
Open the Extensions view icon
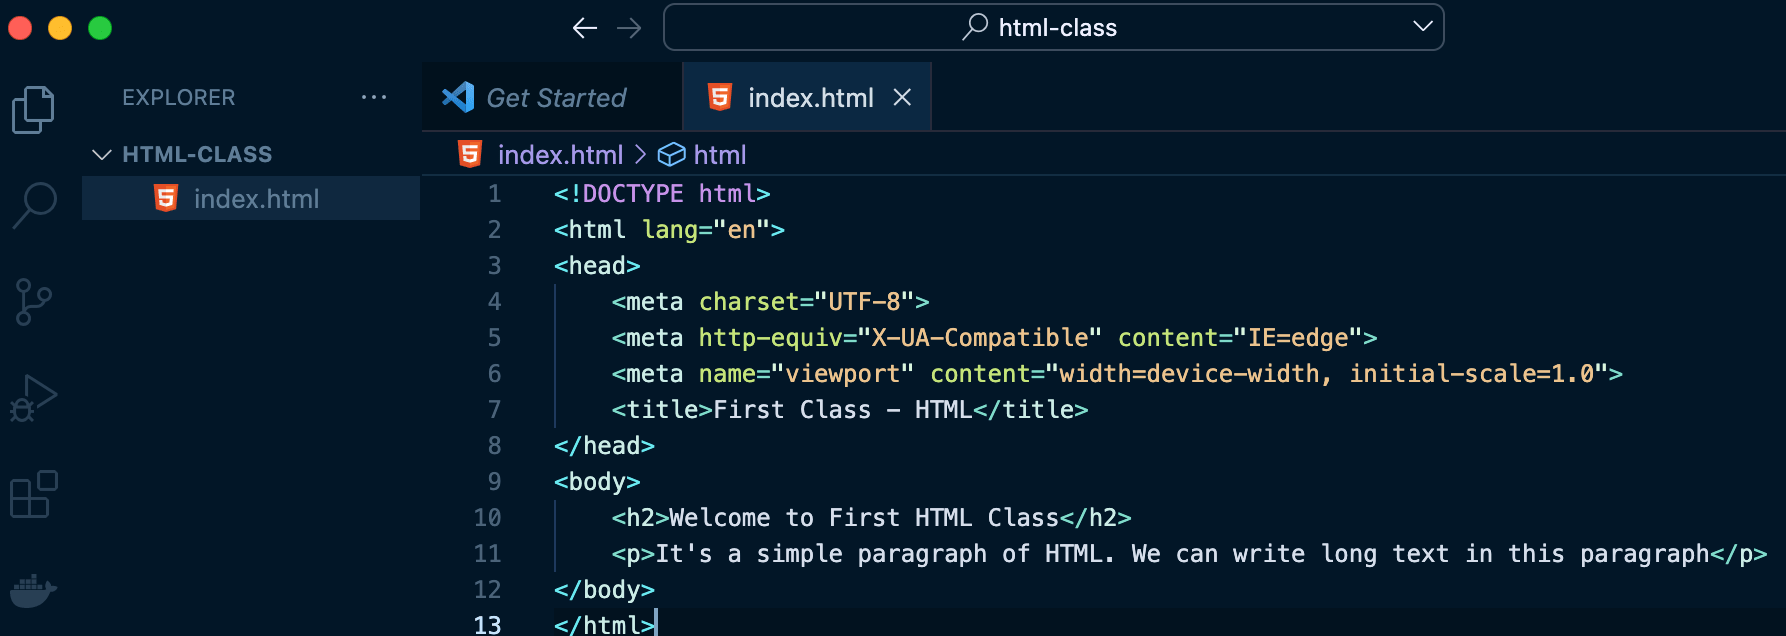pyautogui.click(x=34, y=494)
